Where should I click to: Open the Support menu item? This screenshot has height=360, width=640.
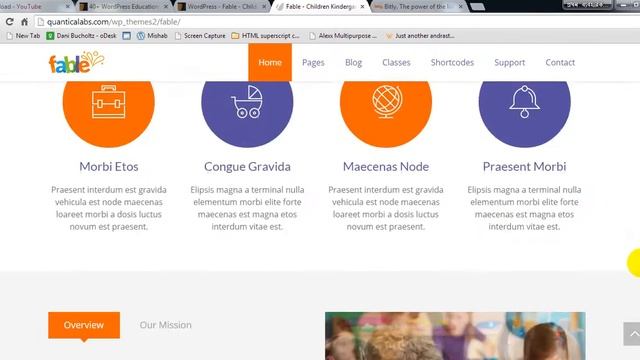coord(509,62)
